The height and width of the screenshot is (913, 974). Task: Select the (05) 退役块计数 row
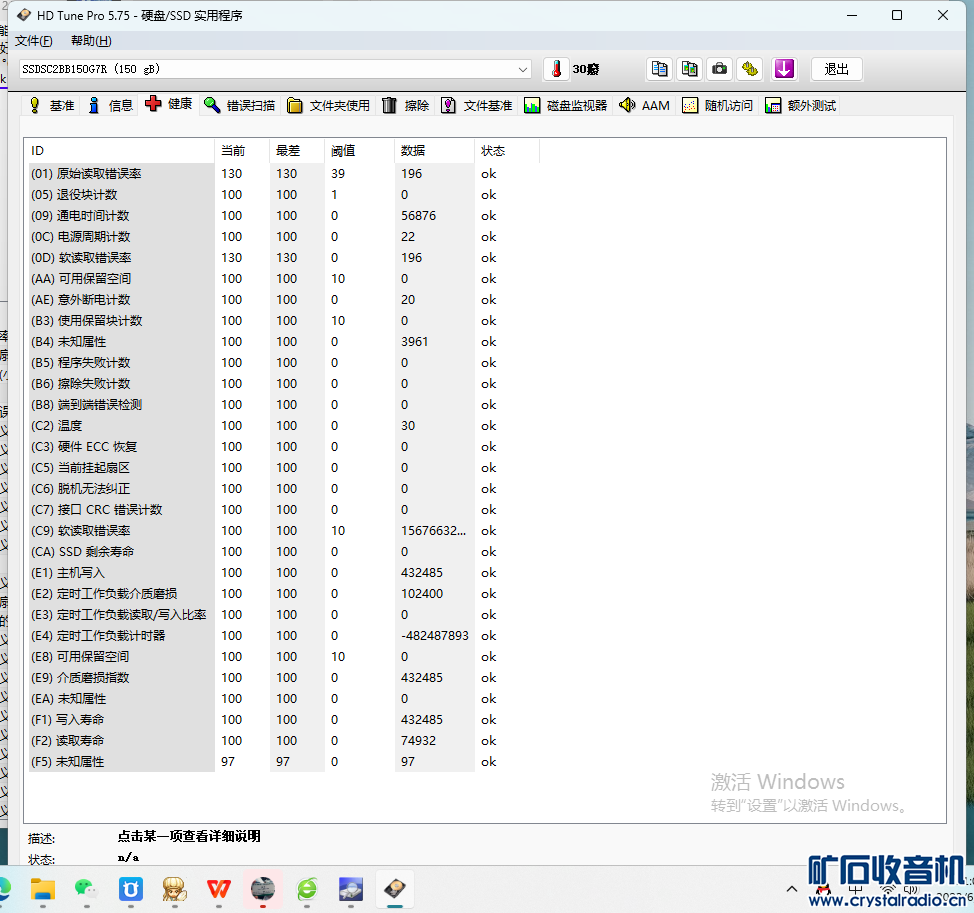284,195
